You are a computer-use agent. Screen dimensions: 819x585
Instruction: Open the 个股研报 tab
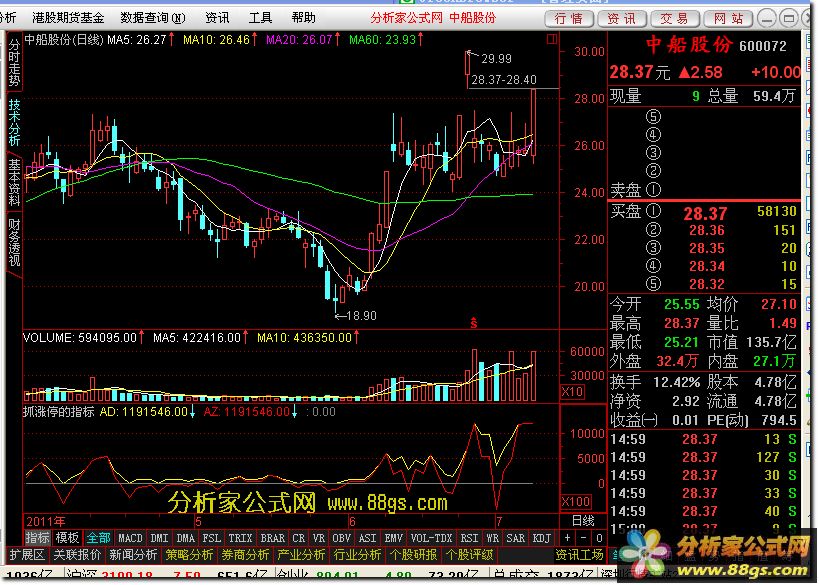tap(414, 555)
